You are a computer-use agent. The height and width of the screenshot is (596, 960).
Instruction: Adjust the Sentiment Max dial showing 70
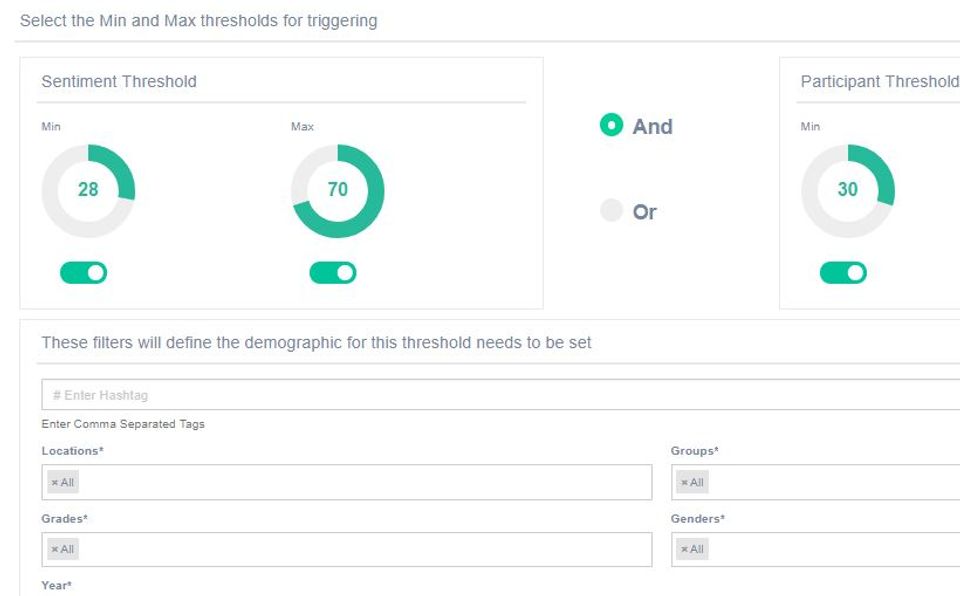337,190
